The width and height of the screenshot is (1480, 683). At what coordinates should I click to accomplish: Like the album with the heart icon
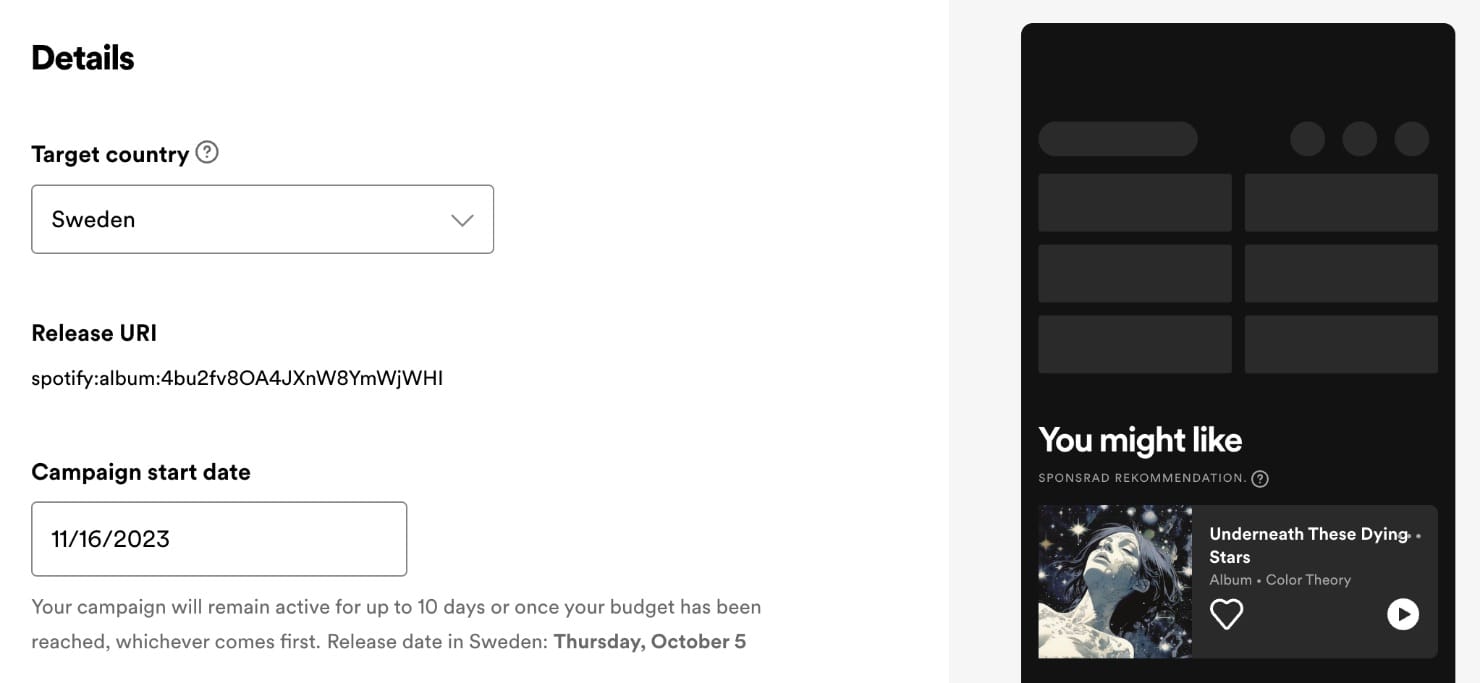coord(1226,613)
